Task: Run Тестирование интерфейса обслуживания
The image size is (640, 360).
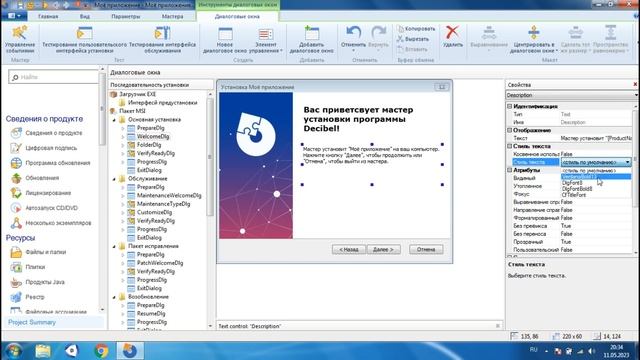Action: click(162, 39)
